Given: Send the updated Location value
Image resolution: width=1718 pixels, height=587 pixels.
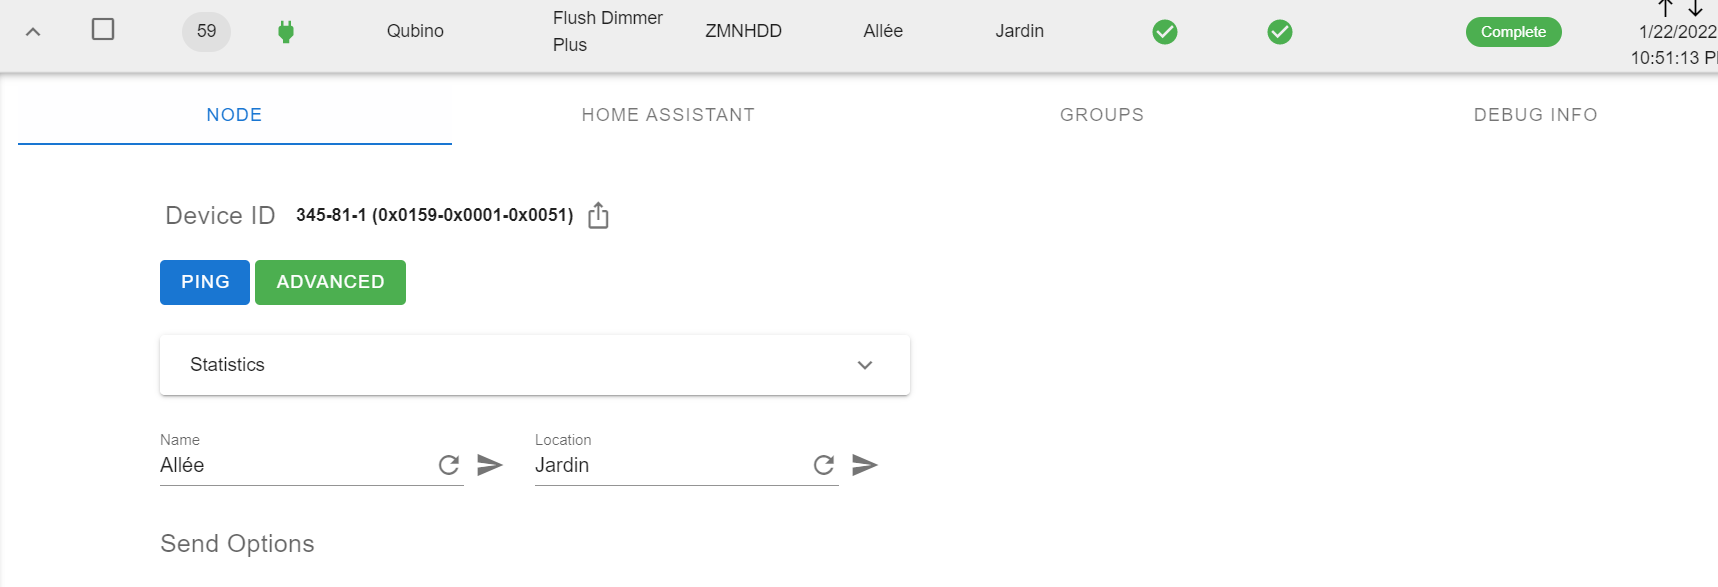Looking at the screenshot, I should coord(864,464).
